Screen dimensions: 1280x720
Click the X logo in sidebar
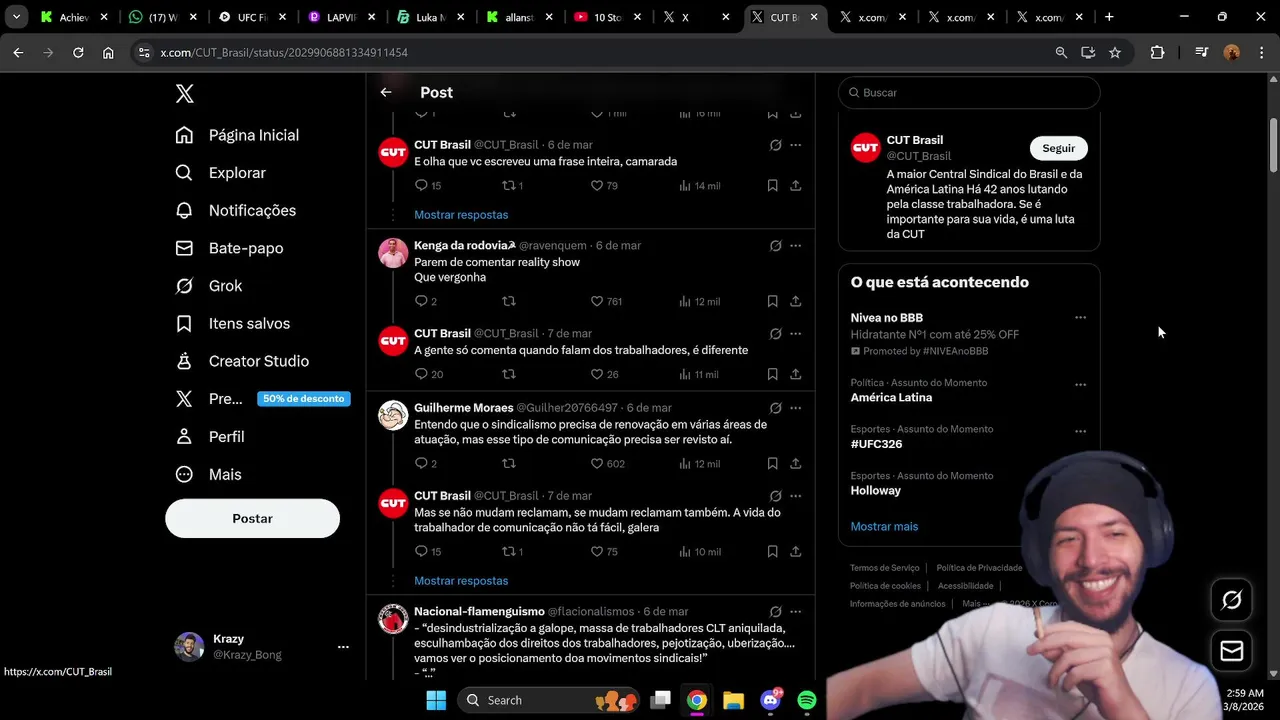(x=184, y=94)
